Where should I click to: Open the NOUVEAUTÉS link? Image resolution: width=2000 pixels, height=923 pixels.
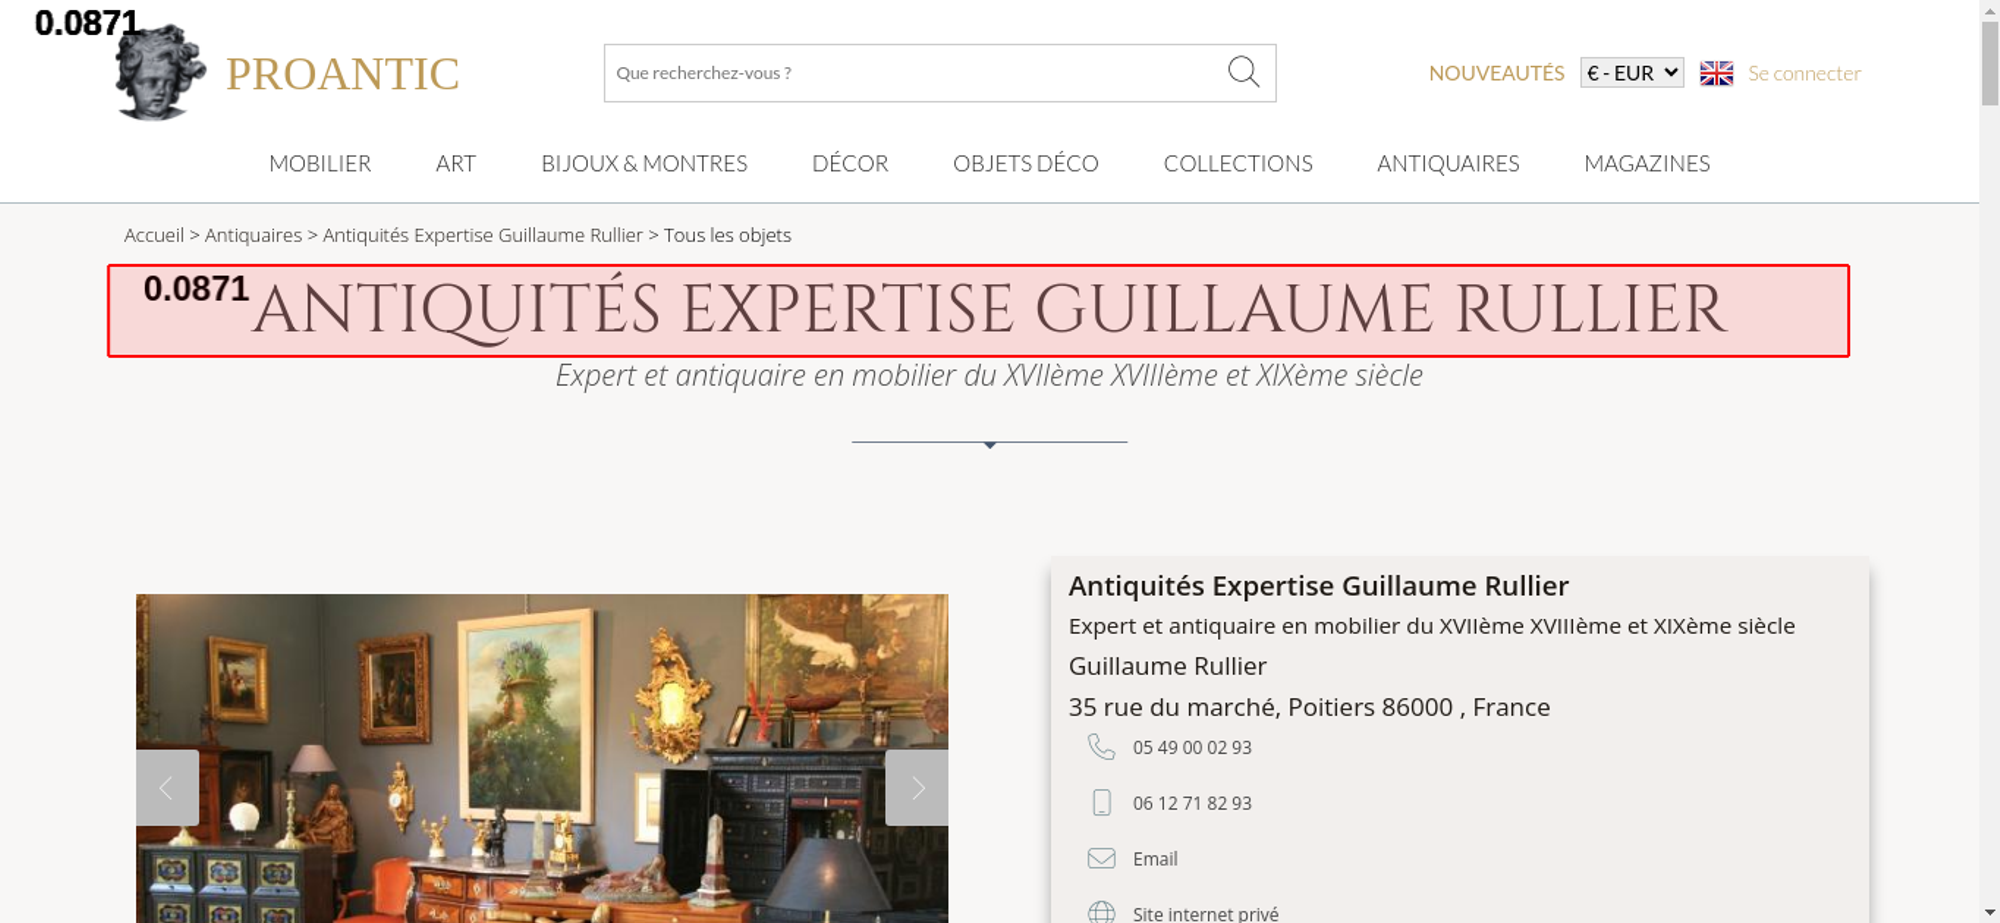click(x=1496, y=73)
